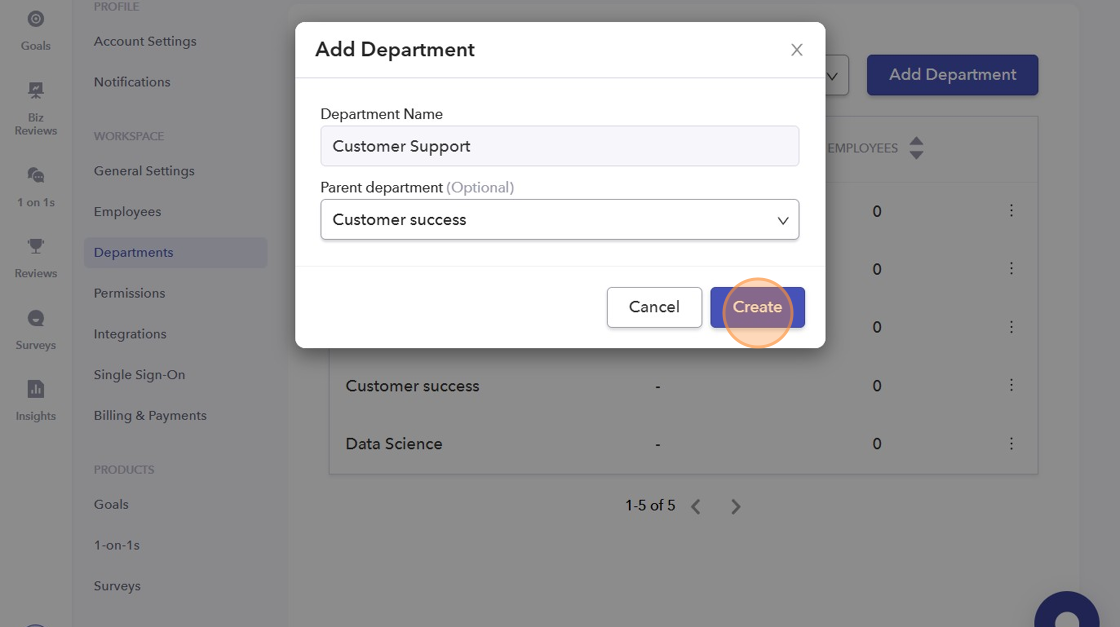Open three-dot menu for Data Science row

1011,444
